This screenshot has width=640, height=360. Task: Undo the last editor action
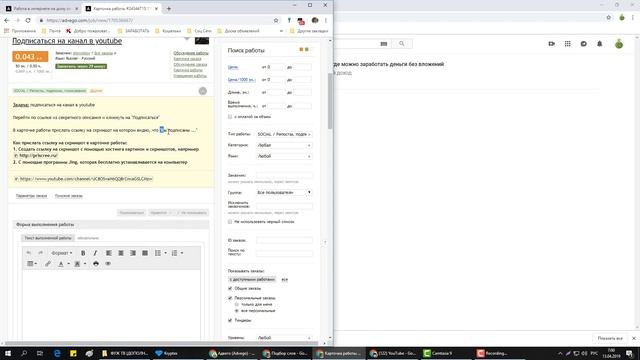(29, 253)
